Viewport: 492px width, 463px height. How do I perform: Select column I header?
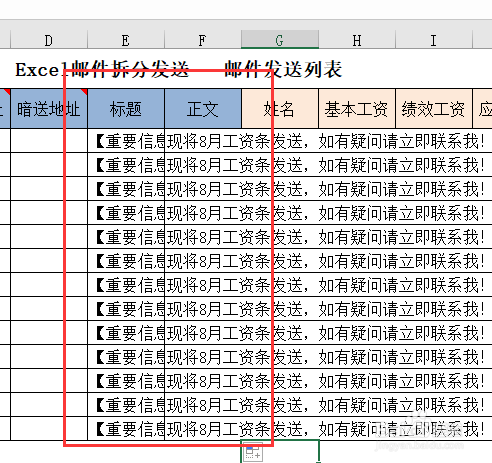coord(434,40)
